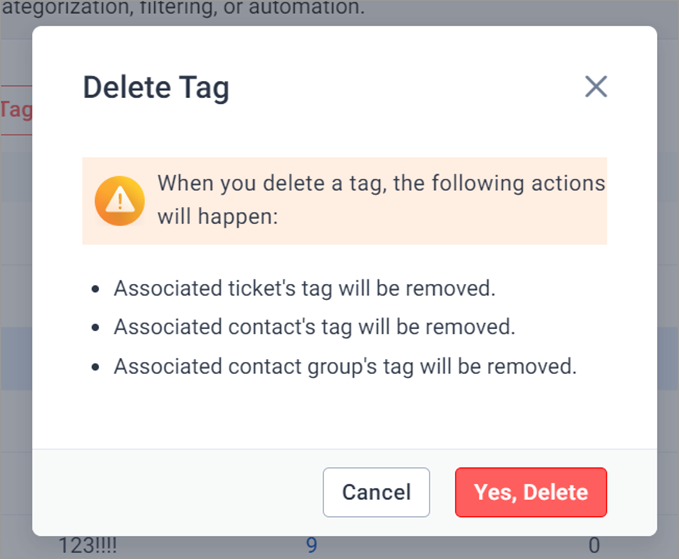Click the Delete Tag dialog title
Viewport: 679px width, 559px height.
tap(156, 88)
